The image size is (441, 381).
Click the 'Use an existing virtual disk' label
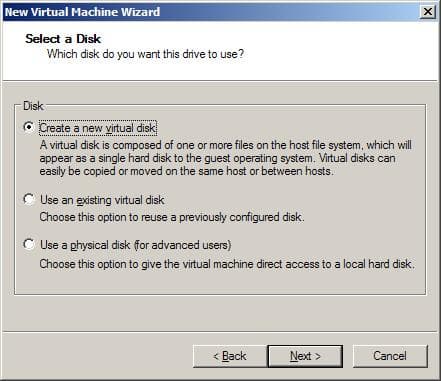point(102,200)
